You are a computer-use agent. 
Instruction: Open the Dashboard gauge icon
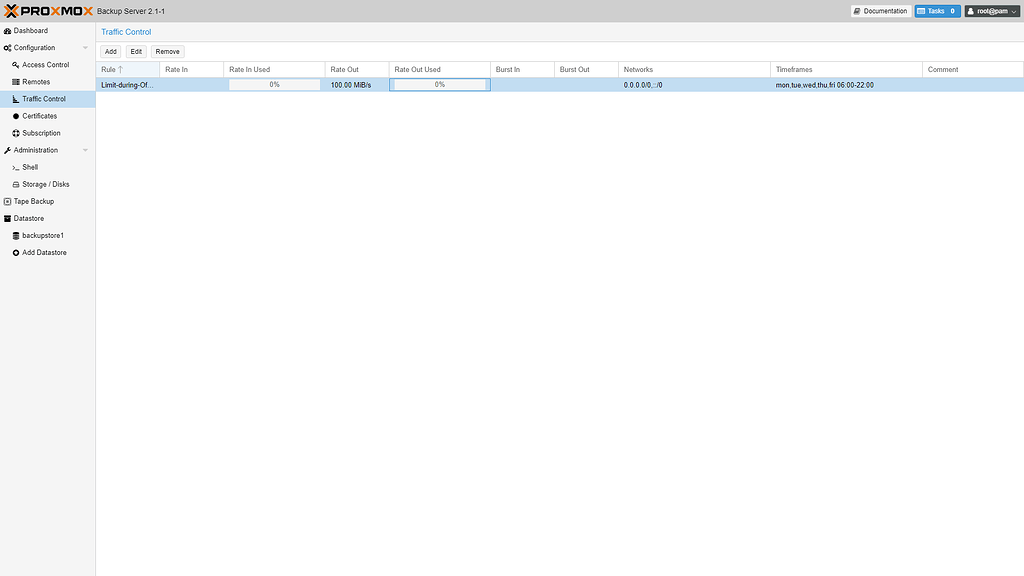pos(9,30)
